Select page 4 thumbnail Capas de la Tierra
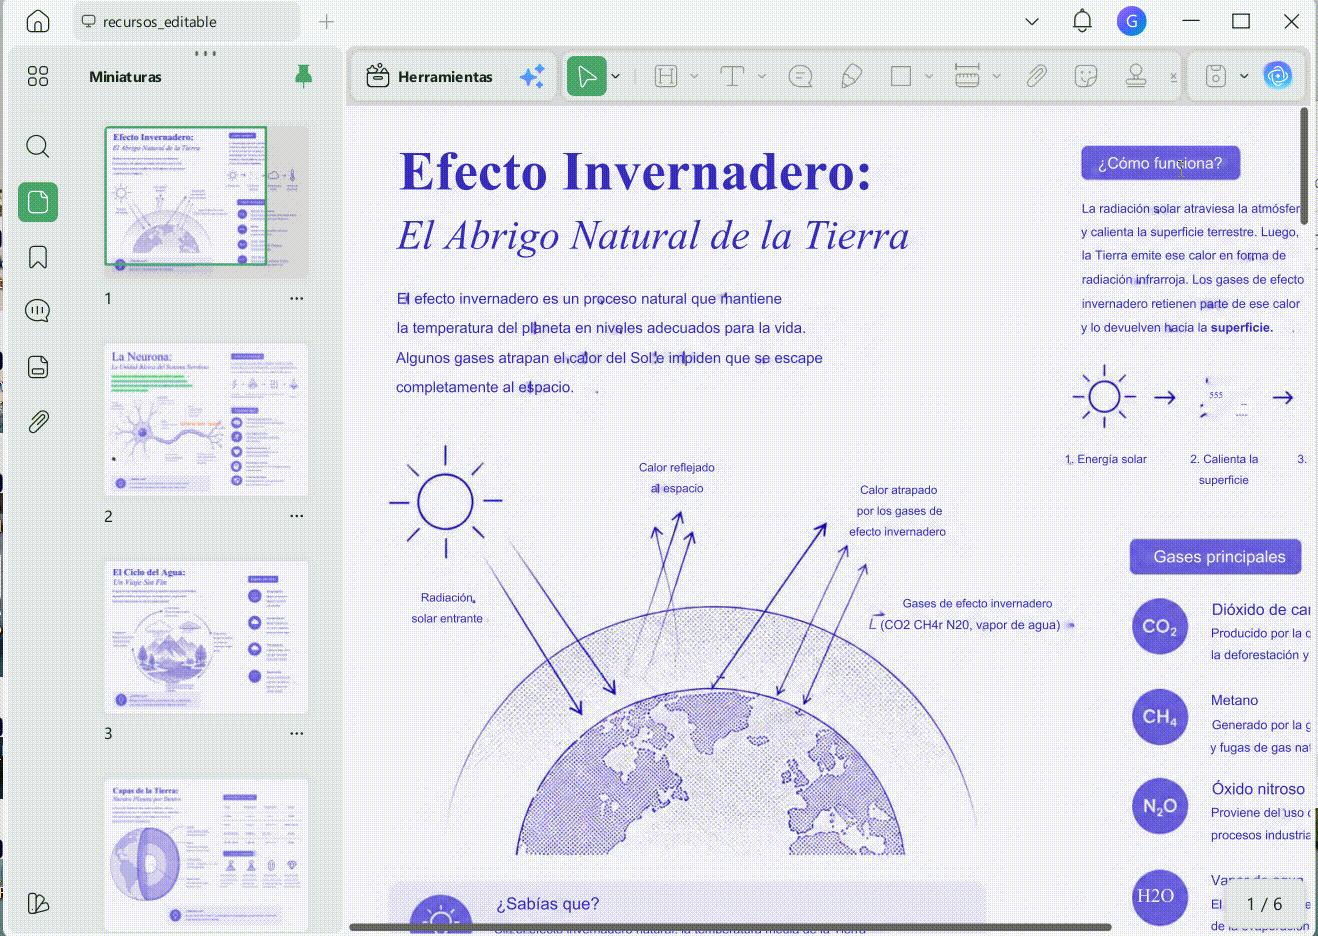 [x=207, y=855]
